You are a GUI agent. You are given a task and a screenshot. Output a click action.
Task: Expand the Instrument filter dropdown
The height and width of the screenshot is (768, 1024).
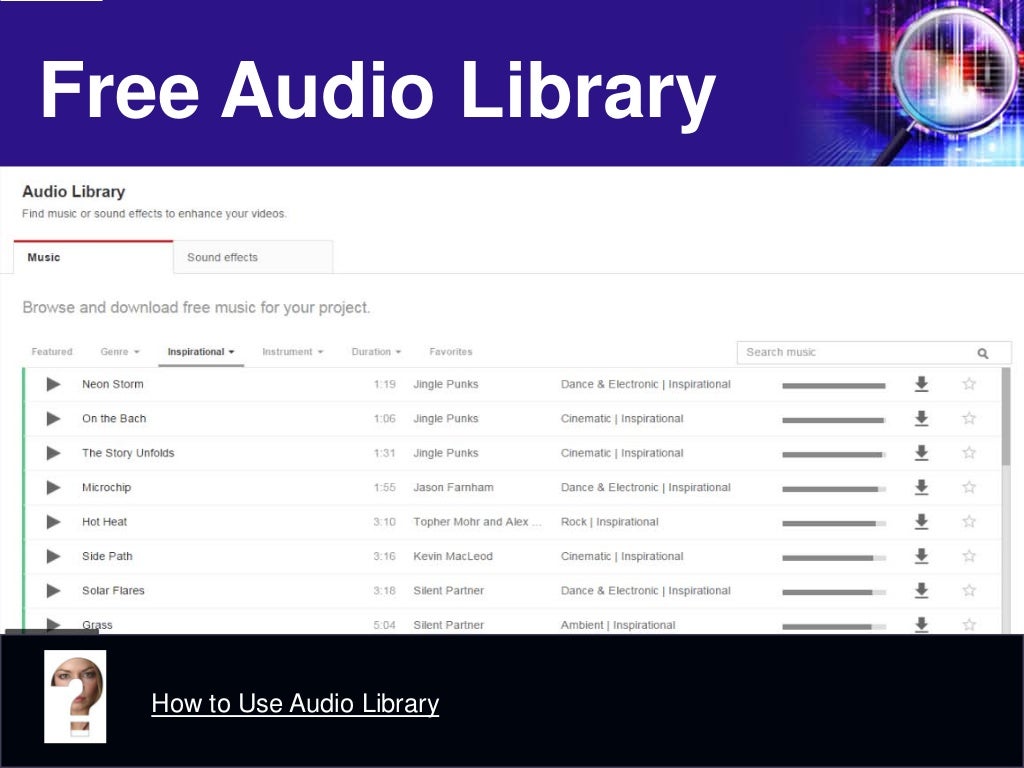[x=293, y=352]
